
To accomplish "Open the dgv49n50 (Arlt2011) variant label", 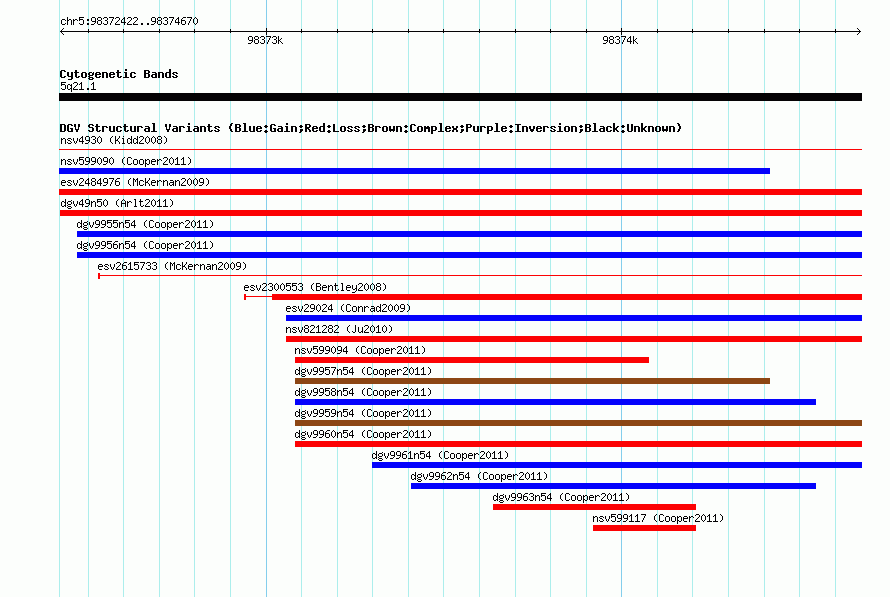I will point(117,203).
